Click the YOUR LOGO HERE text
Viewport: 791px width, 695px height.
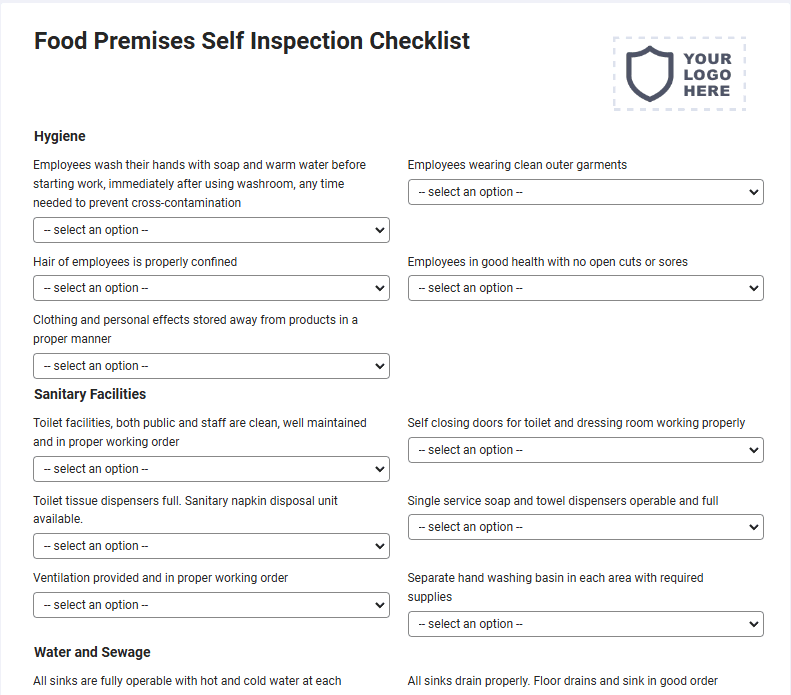tap(707, 75)
